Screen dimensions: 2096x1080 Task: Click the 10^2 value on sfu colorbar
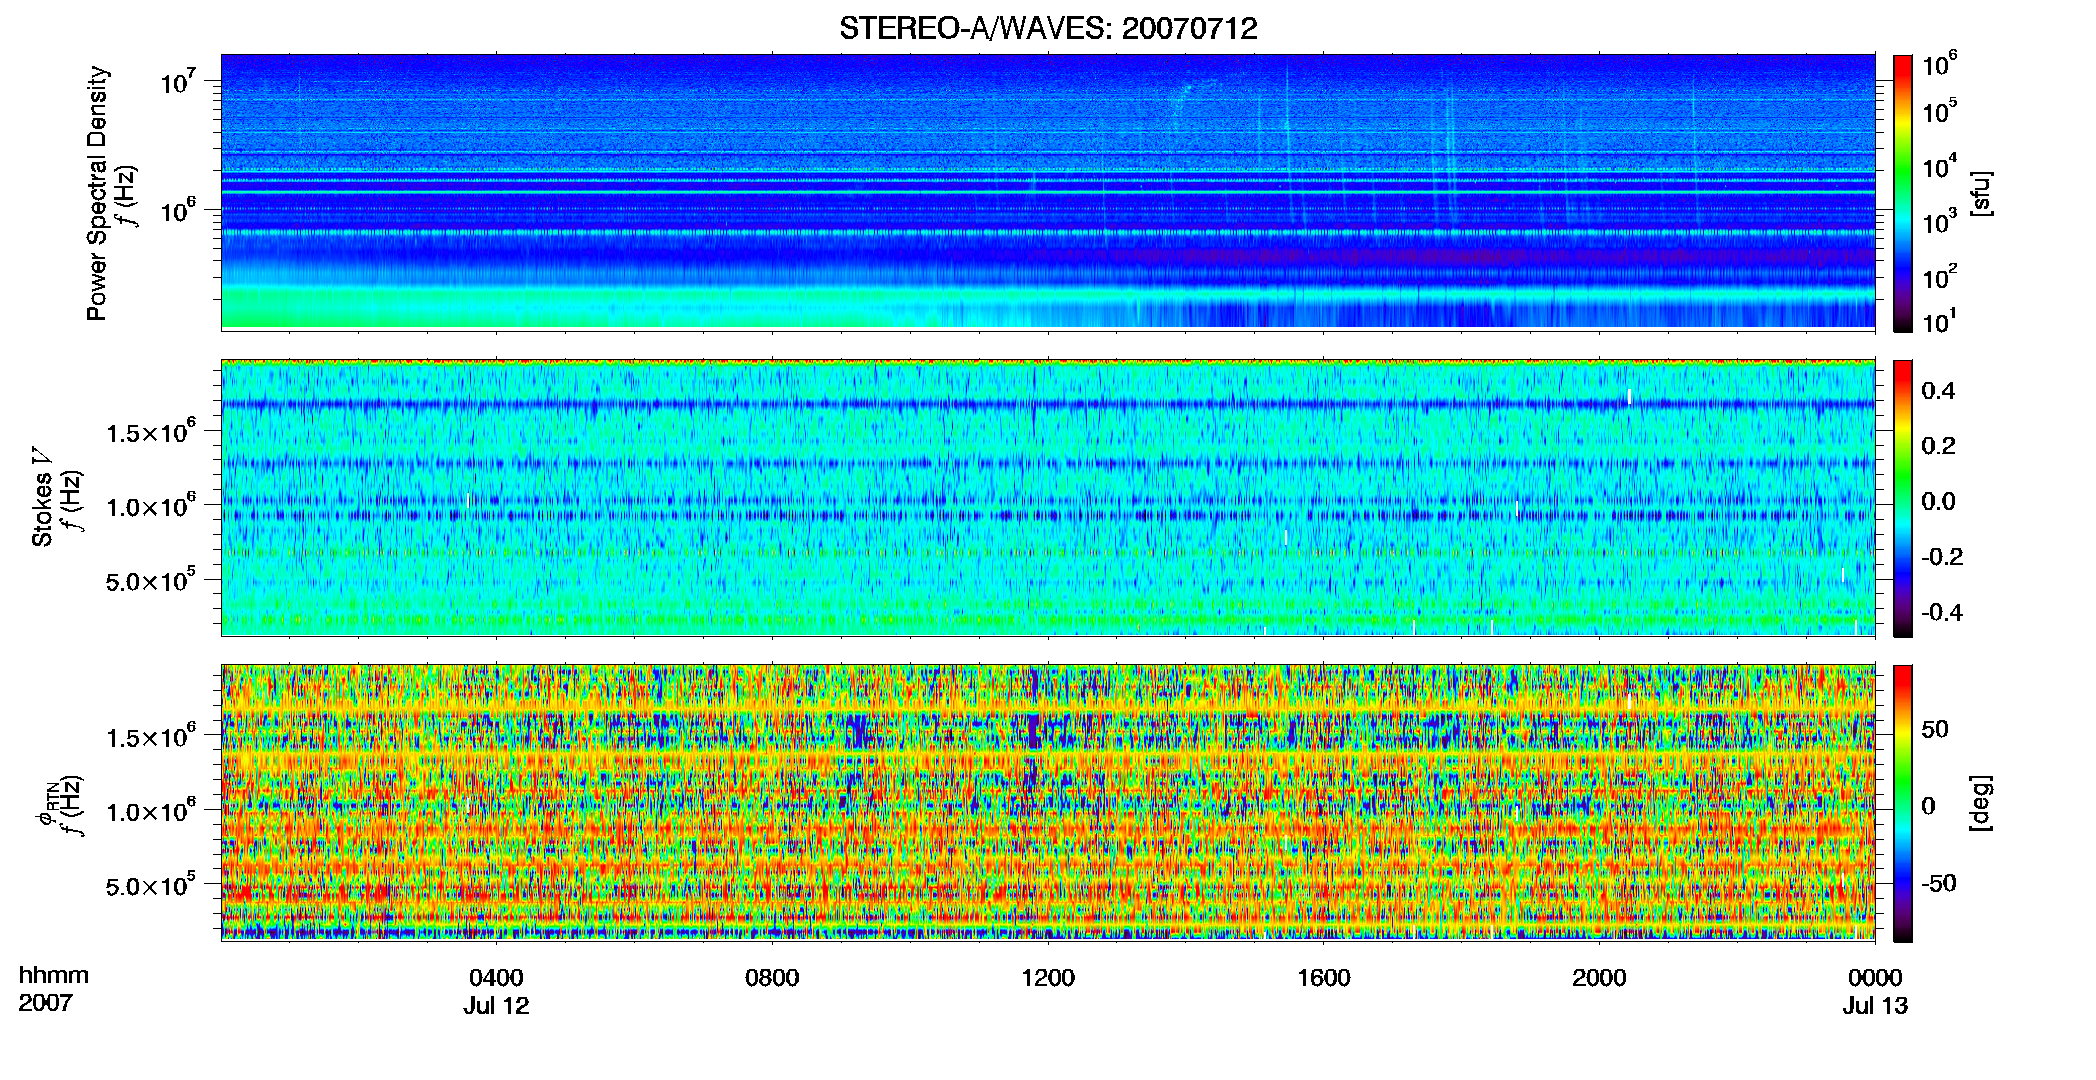[x=1940, y=277]
